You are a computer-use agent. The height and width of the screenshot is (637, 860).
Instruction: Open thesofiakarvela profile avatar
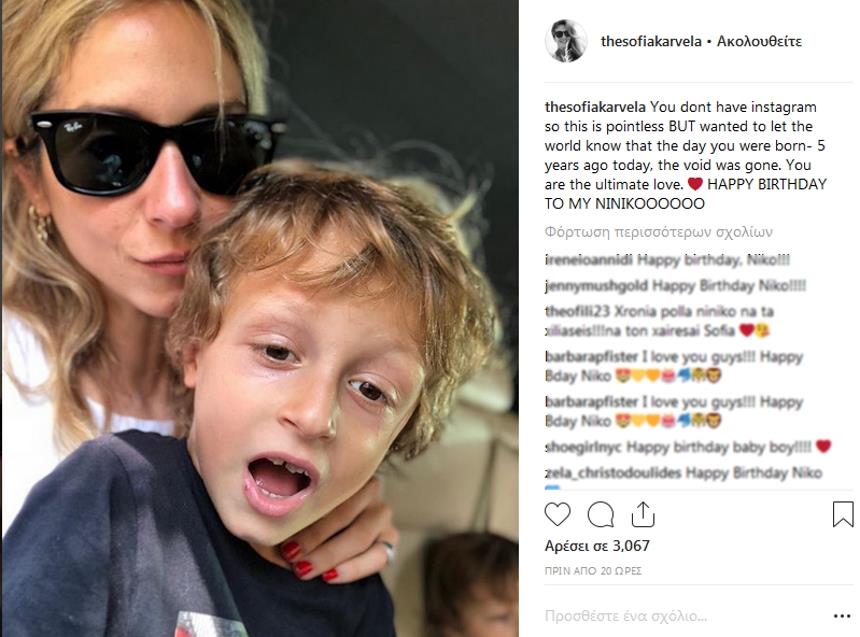tap(565, 41)
